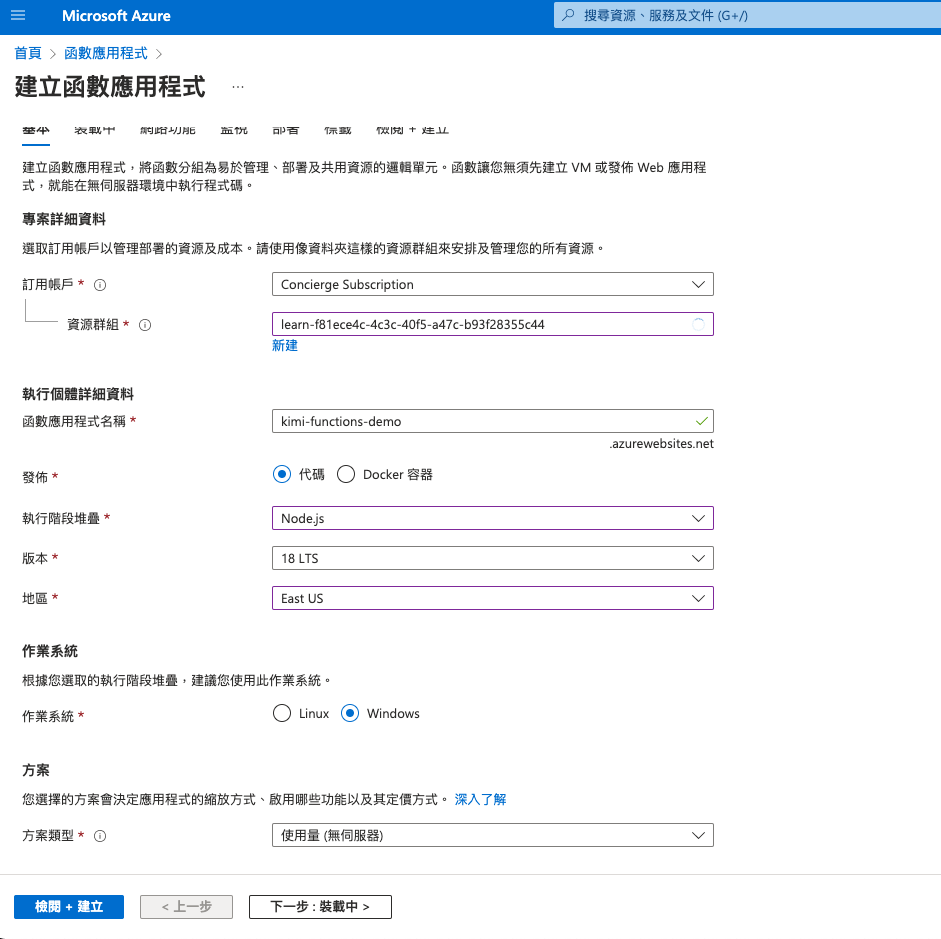The image size is (941, 939).
Task: Click the 執行個體詳細資料 heading
Action: 78,394
